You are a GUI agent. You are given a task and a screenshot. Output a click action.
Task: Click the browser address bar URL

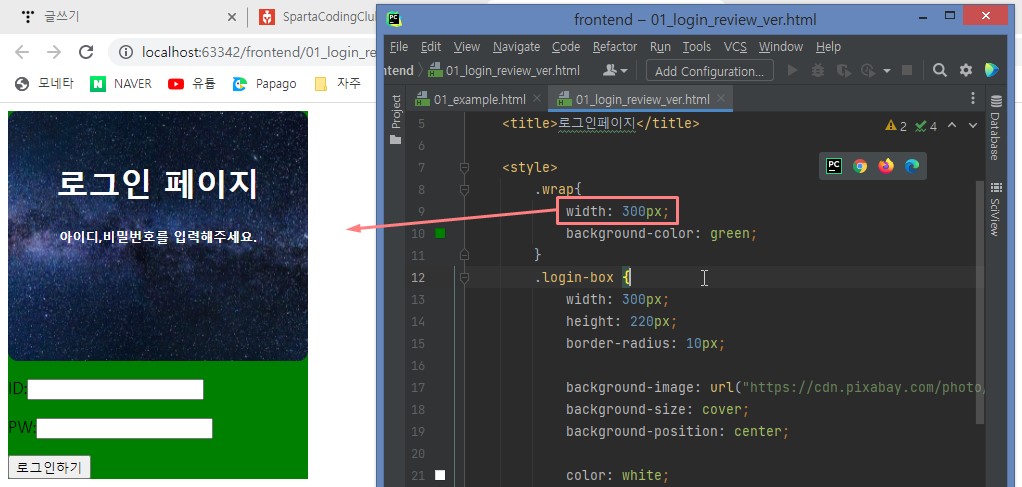(259, 52)
